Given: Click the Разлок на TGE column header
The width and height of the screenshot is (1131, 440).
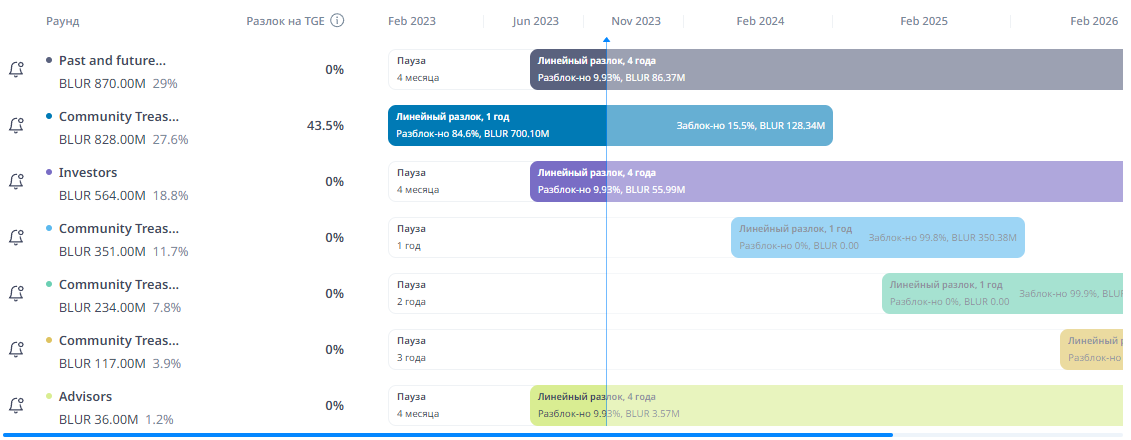Looking at the screenshot, I should coord(286,21).
